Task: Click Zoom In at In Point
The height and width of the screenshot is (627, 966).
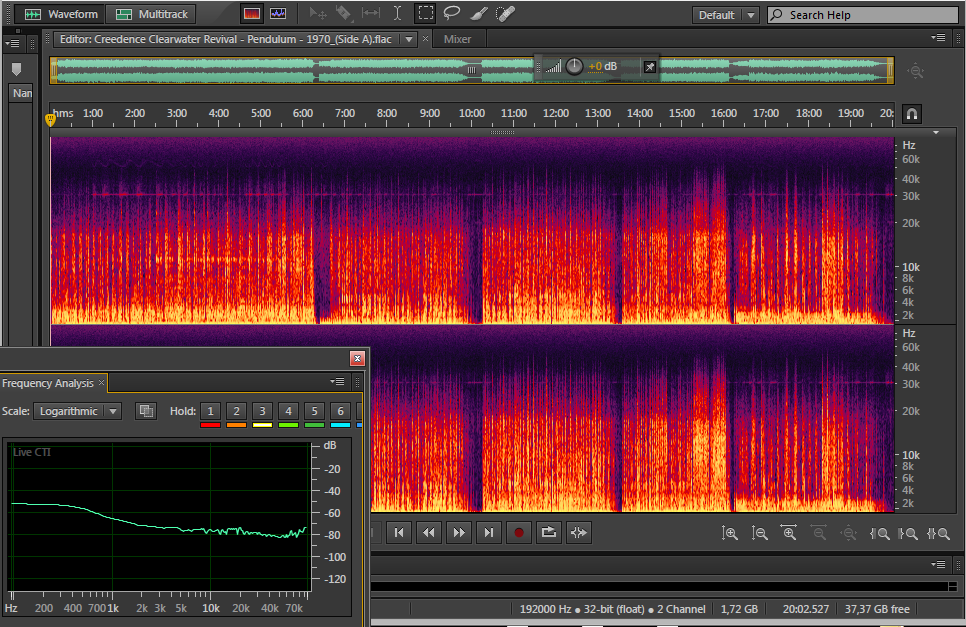Action: coord(879,533)
